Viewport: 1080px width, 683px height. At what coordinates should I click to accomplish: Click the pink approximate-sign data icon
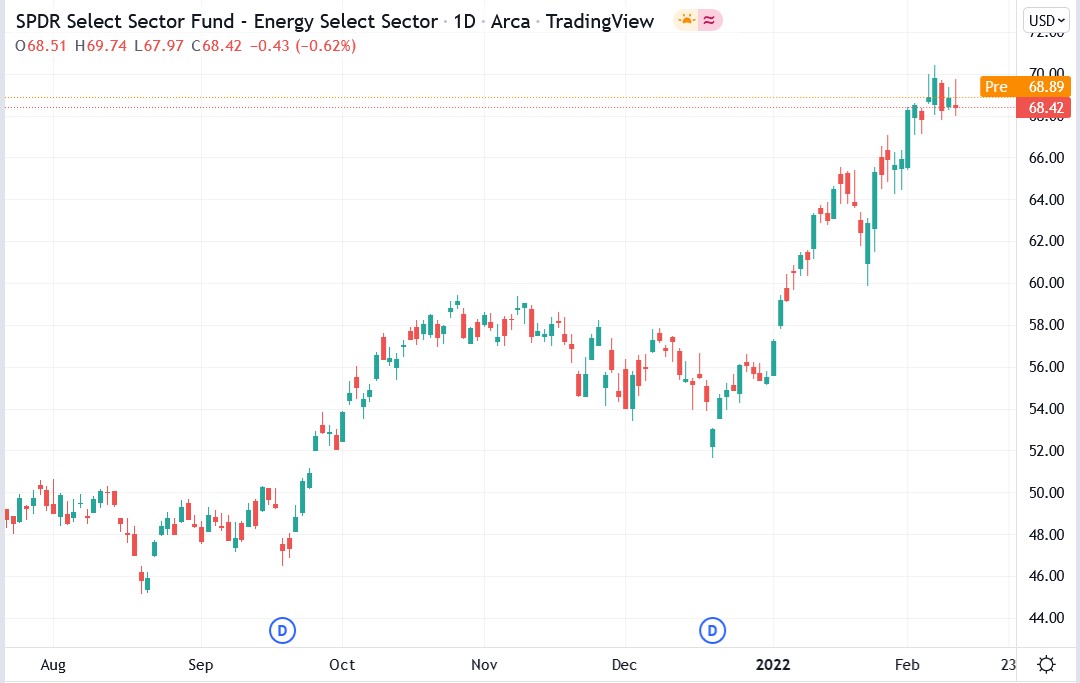pyautogui.click(x=709, y=21)
